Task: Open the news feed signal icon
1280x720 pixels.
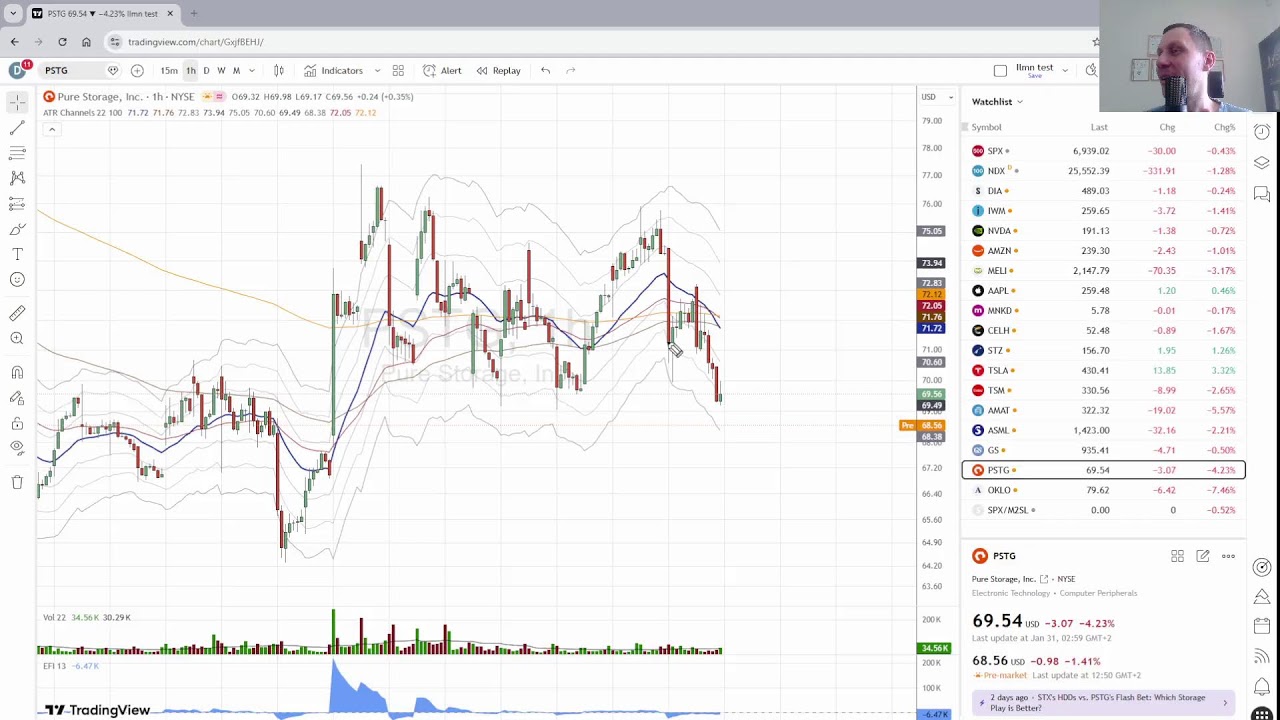Action: (x=1262, y=656)
